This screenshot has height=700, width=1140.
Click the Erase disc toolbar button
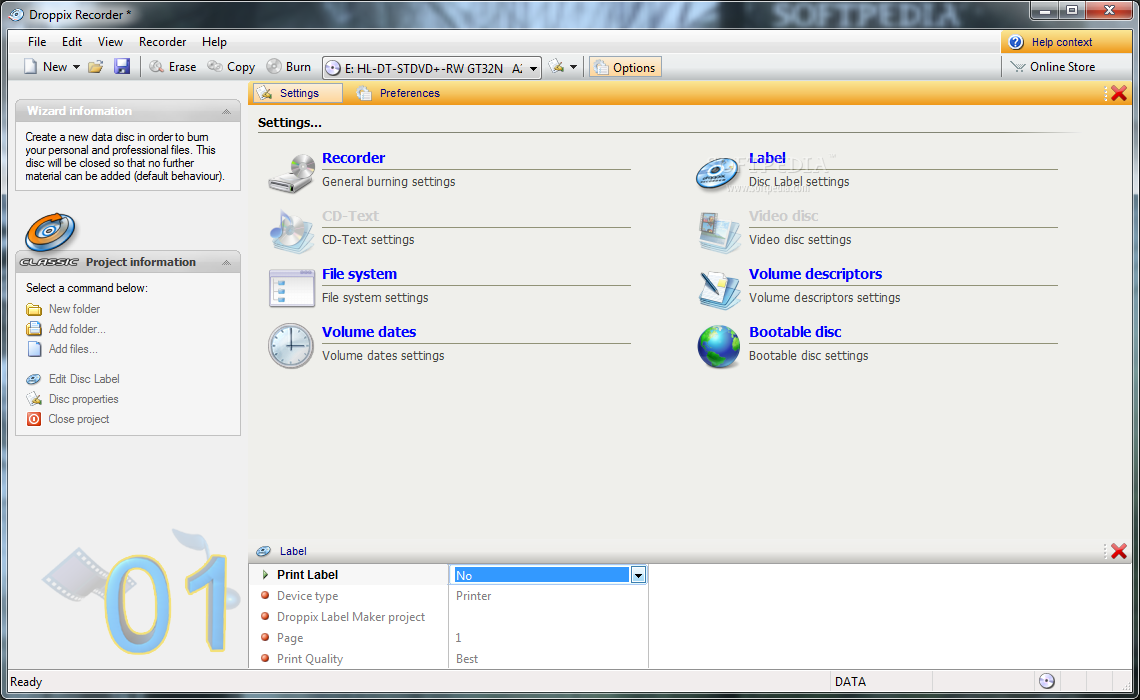(x=173, y=67)
